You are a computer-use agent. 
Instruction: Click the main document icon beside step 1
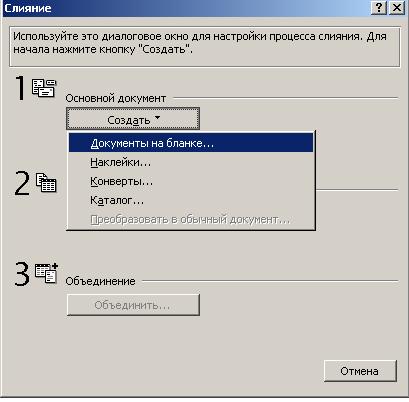tap(44, 88)
